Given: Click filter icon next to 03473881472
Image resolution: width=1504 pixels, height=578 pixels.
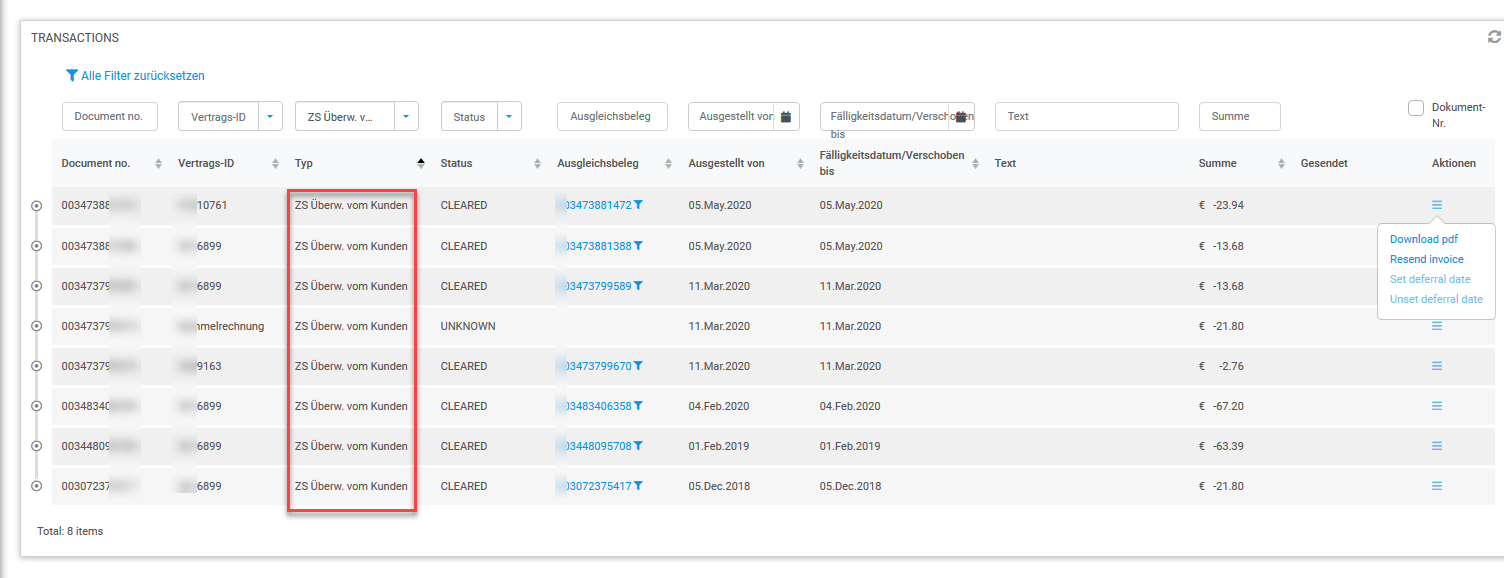Looking at the screenshot, I should pyautogui.click(x=638, y=205).
